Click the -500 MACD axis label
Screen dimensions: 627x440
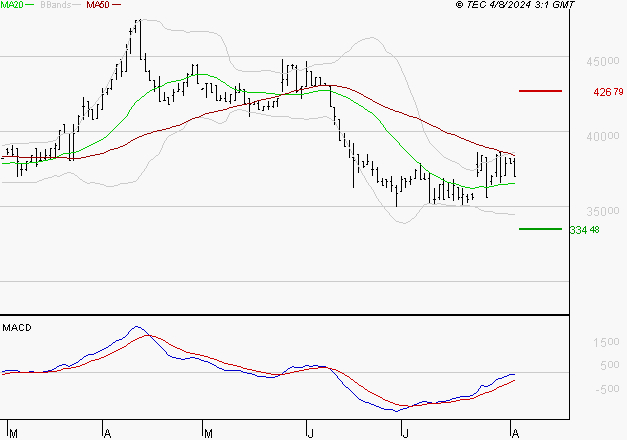point(607,389)
